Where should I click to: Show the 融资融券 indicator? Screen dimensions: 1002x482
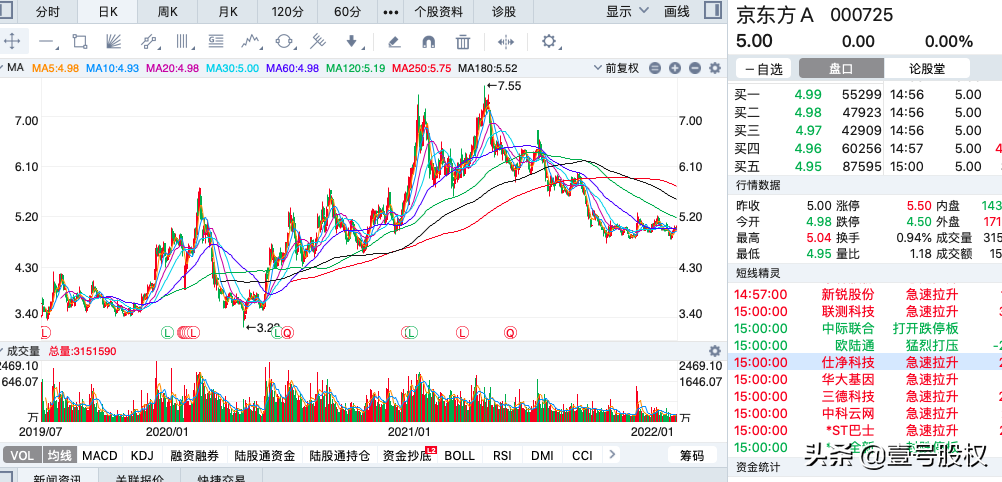[194, 455]
